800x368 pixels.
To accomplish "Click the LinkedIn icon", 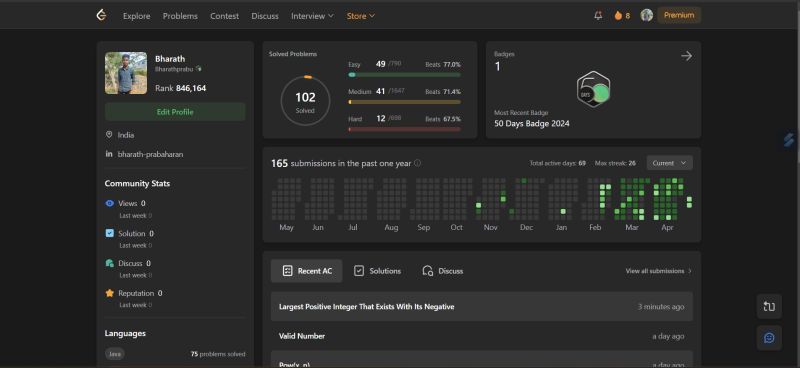I will point(109,154).
